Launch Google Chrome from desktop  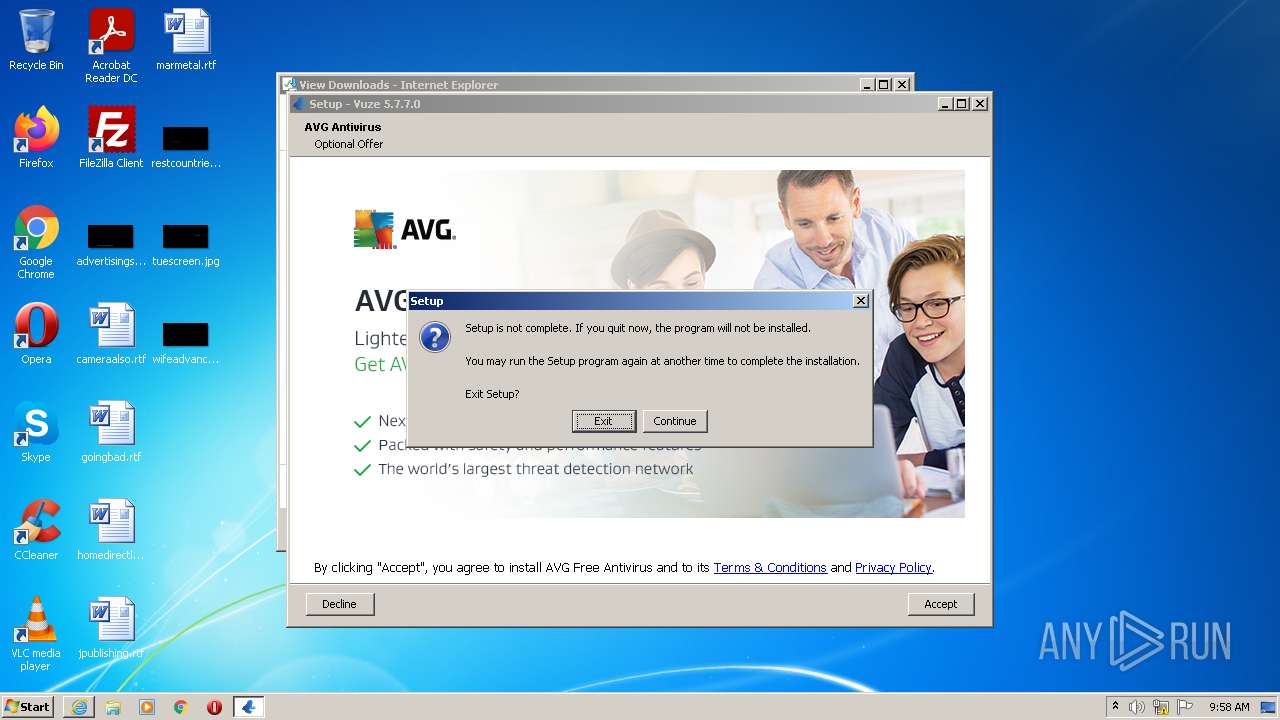[x=36, y=242]
